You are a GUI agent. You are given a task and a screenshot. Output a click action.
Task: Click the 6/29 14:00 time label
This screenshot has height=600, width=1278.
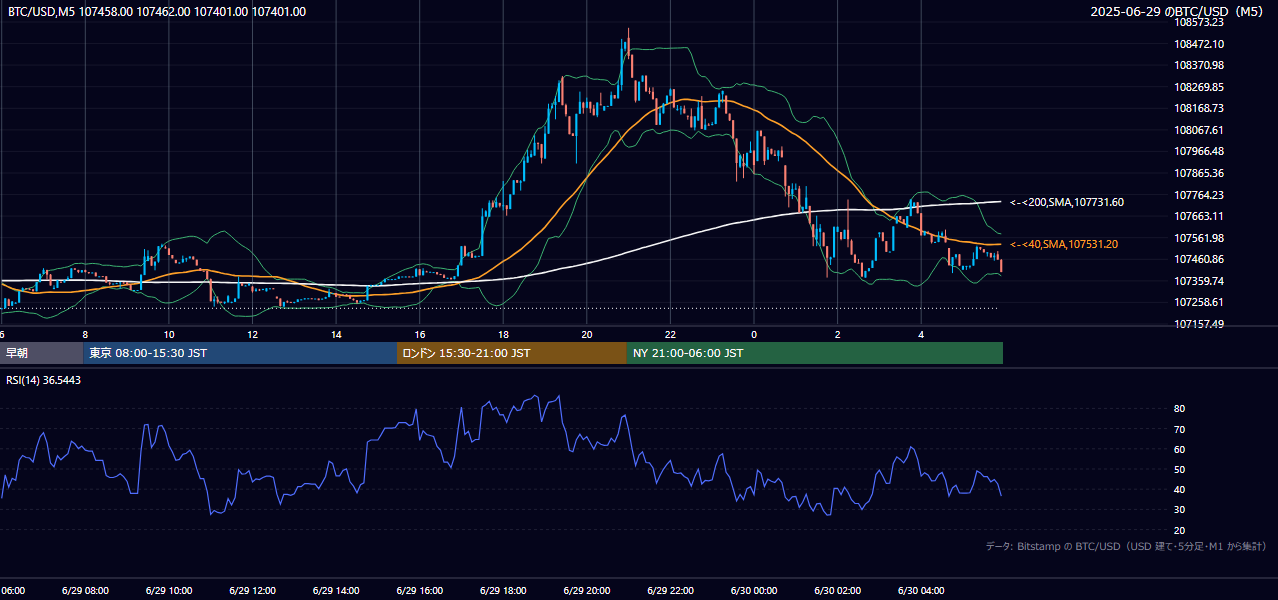336,590
